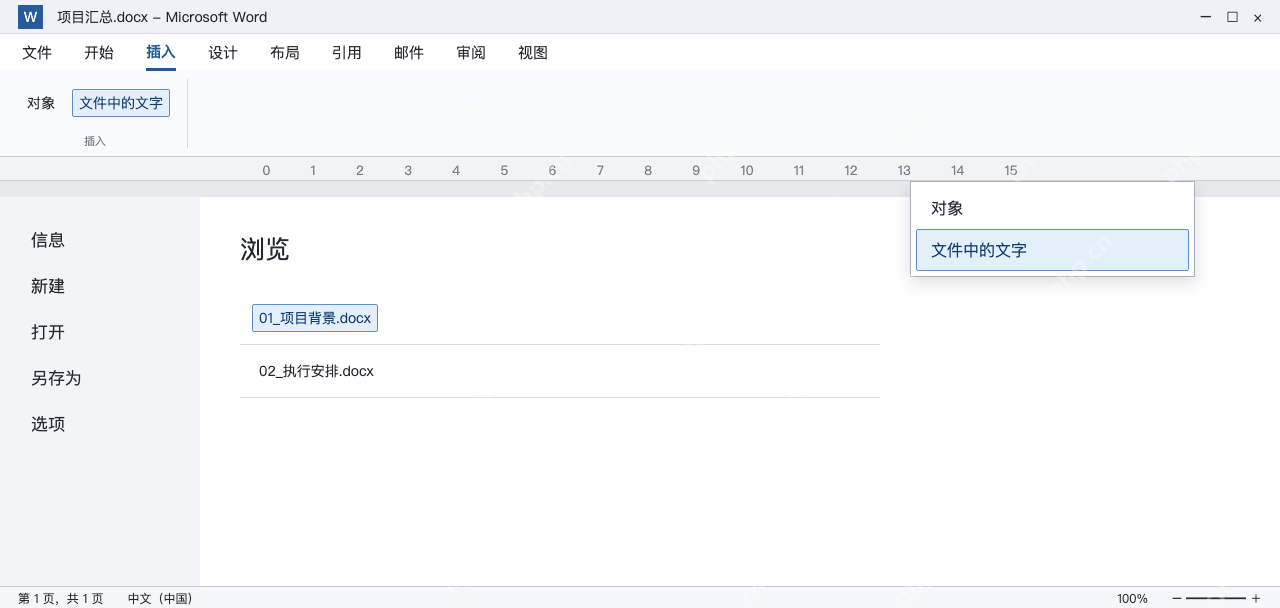Open the 文件 tab
This screenshot has width=1280, height=608.
pyautogui.click(x=37, y=53)
